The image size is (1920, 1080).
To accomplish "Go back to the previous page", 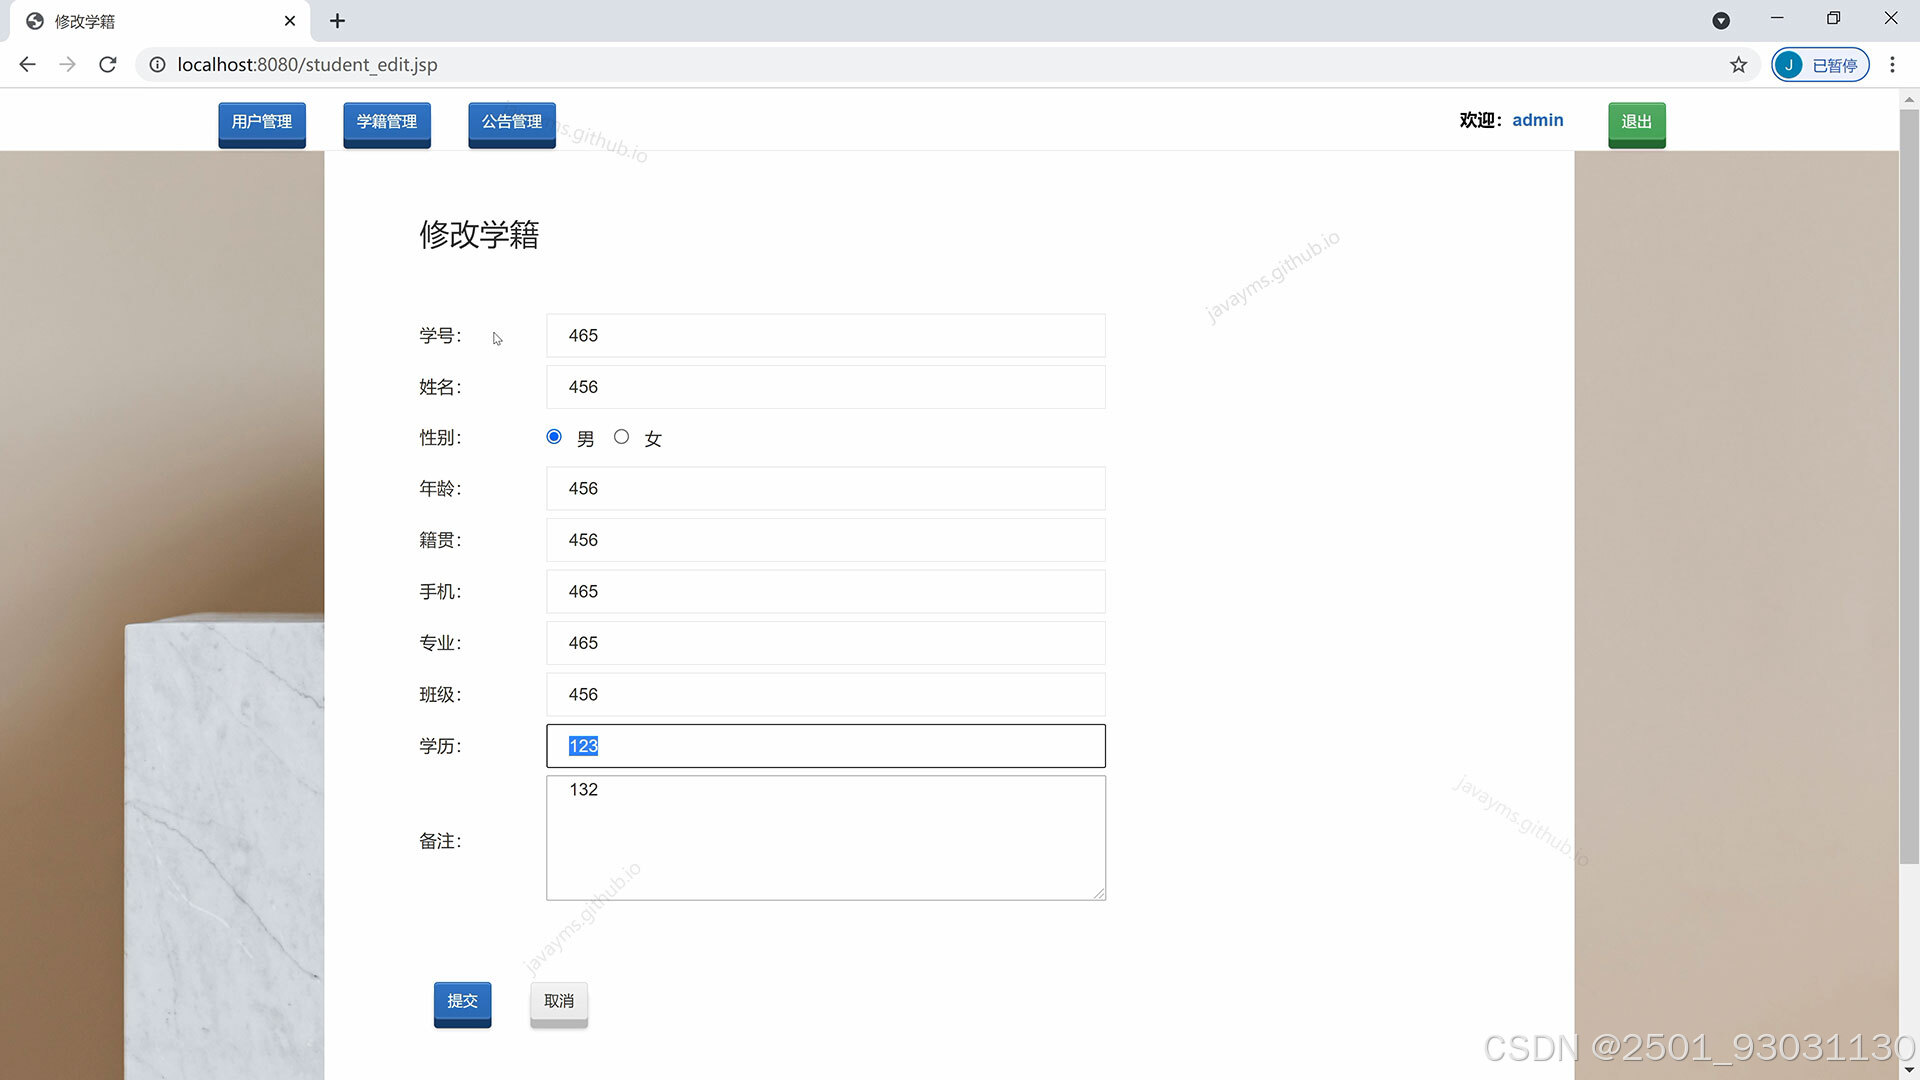I will tap(27, 64).
